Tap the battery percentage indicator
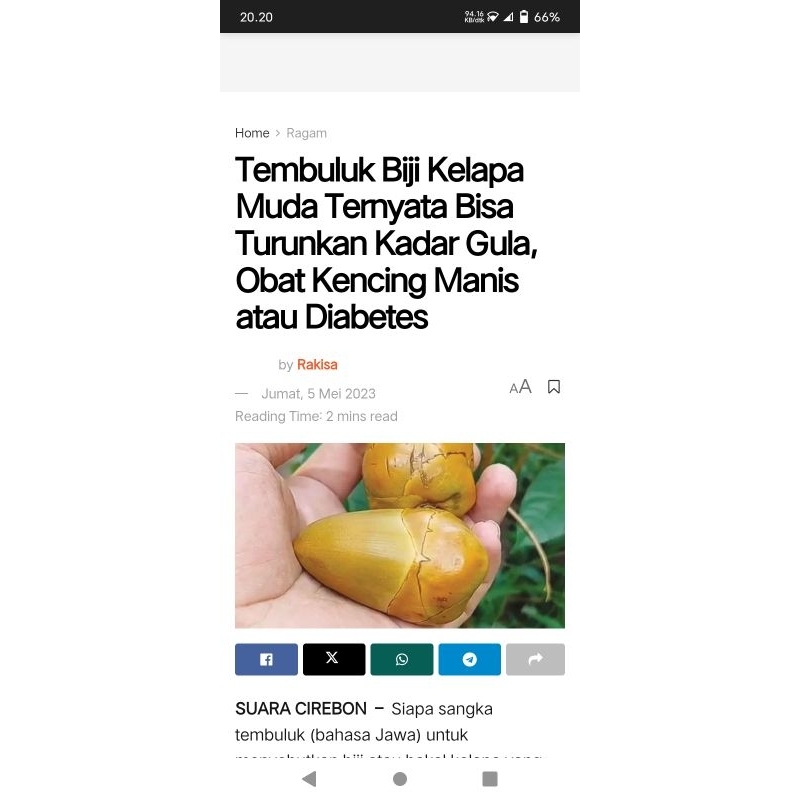The image size is (800, 800). 546,17
